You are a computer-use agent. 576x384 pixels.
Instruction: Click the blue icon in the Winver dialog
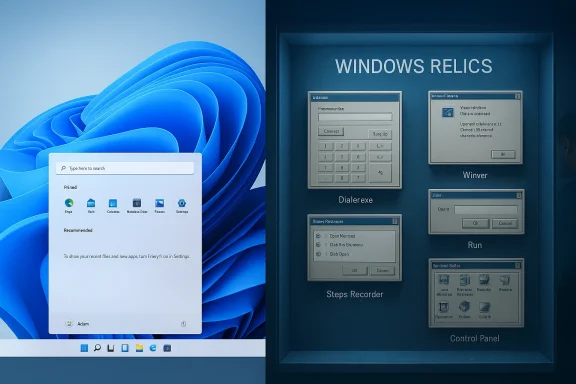pyautogui.click(x=447, y=112)
